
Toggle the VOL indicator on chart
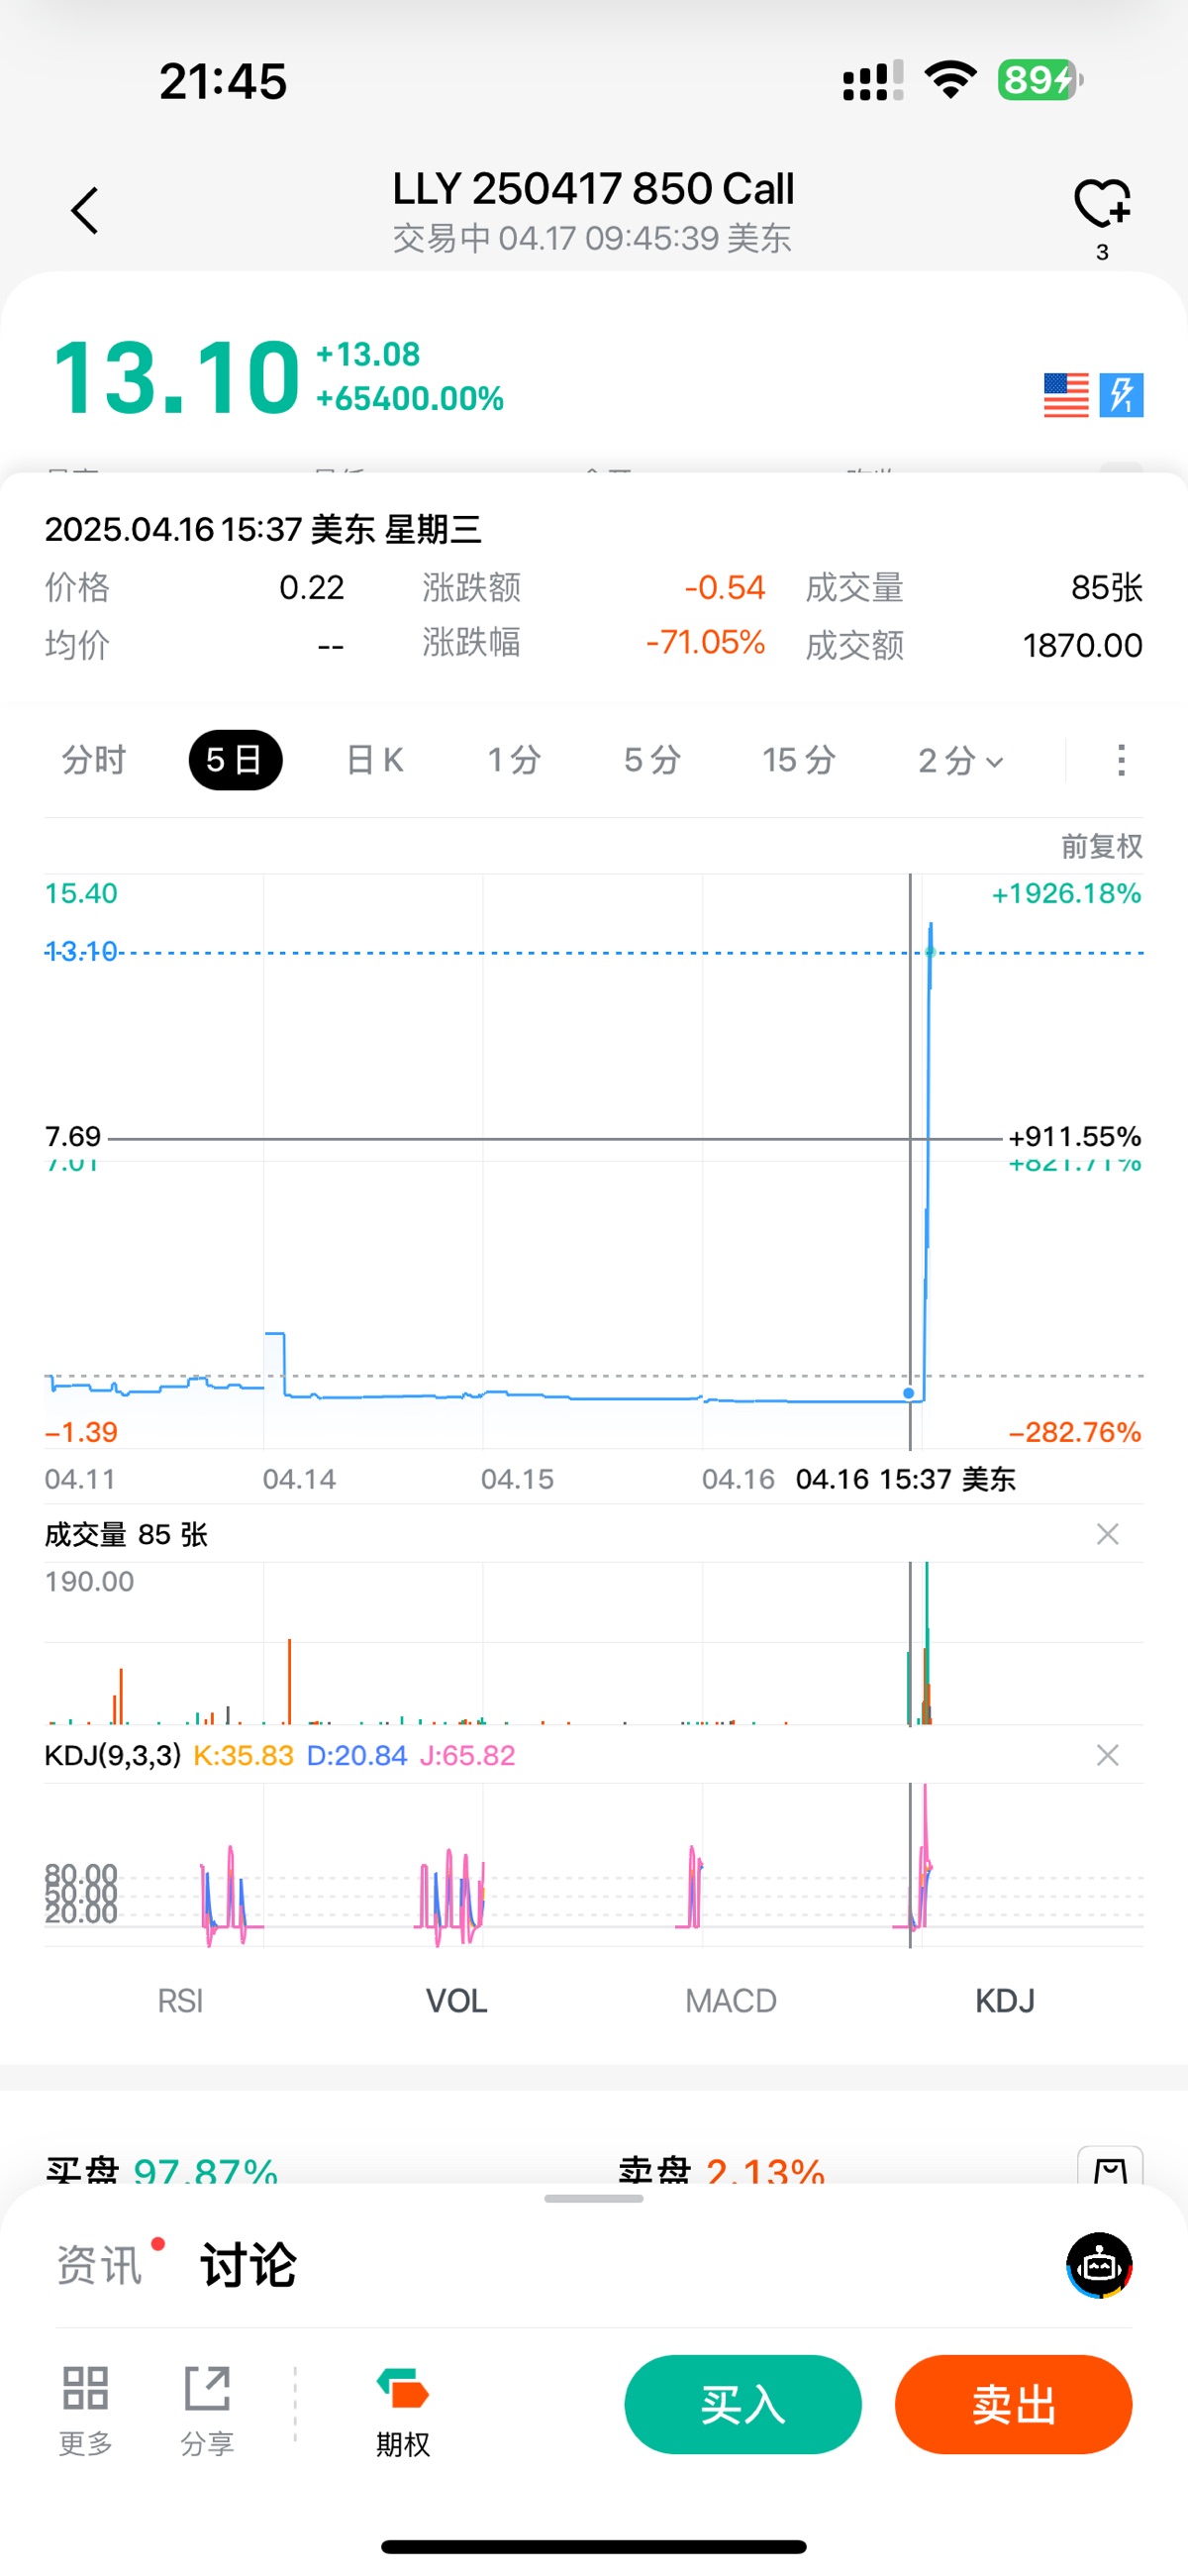coord(456,2001)
